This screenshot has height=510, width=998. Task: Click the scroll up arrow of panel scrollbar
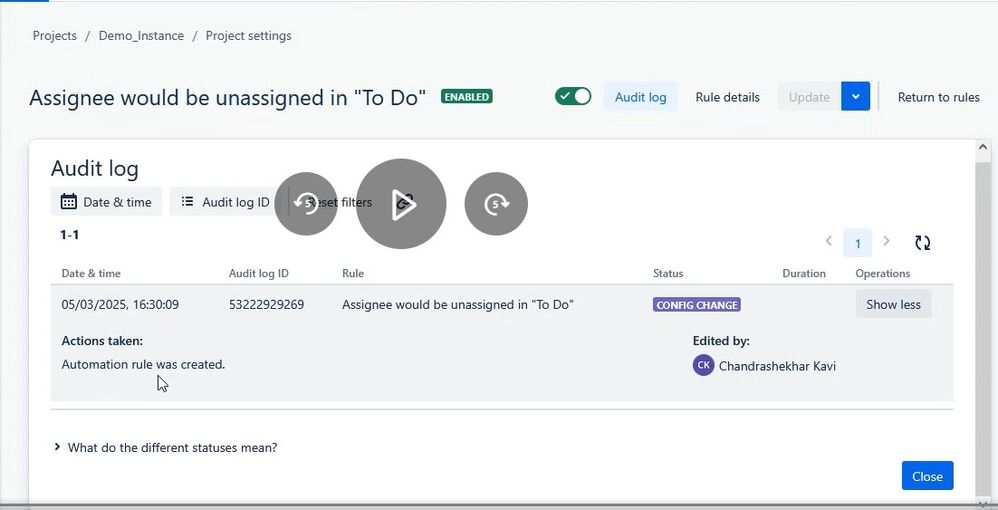983,147
